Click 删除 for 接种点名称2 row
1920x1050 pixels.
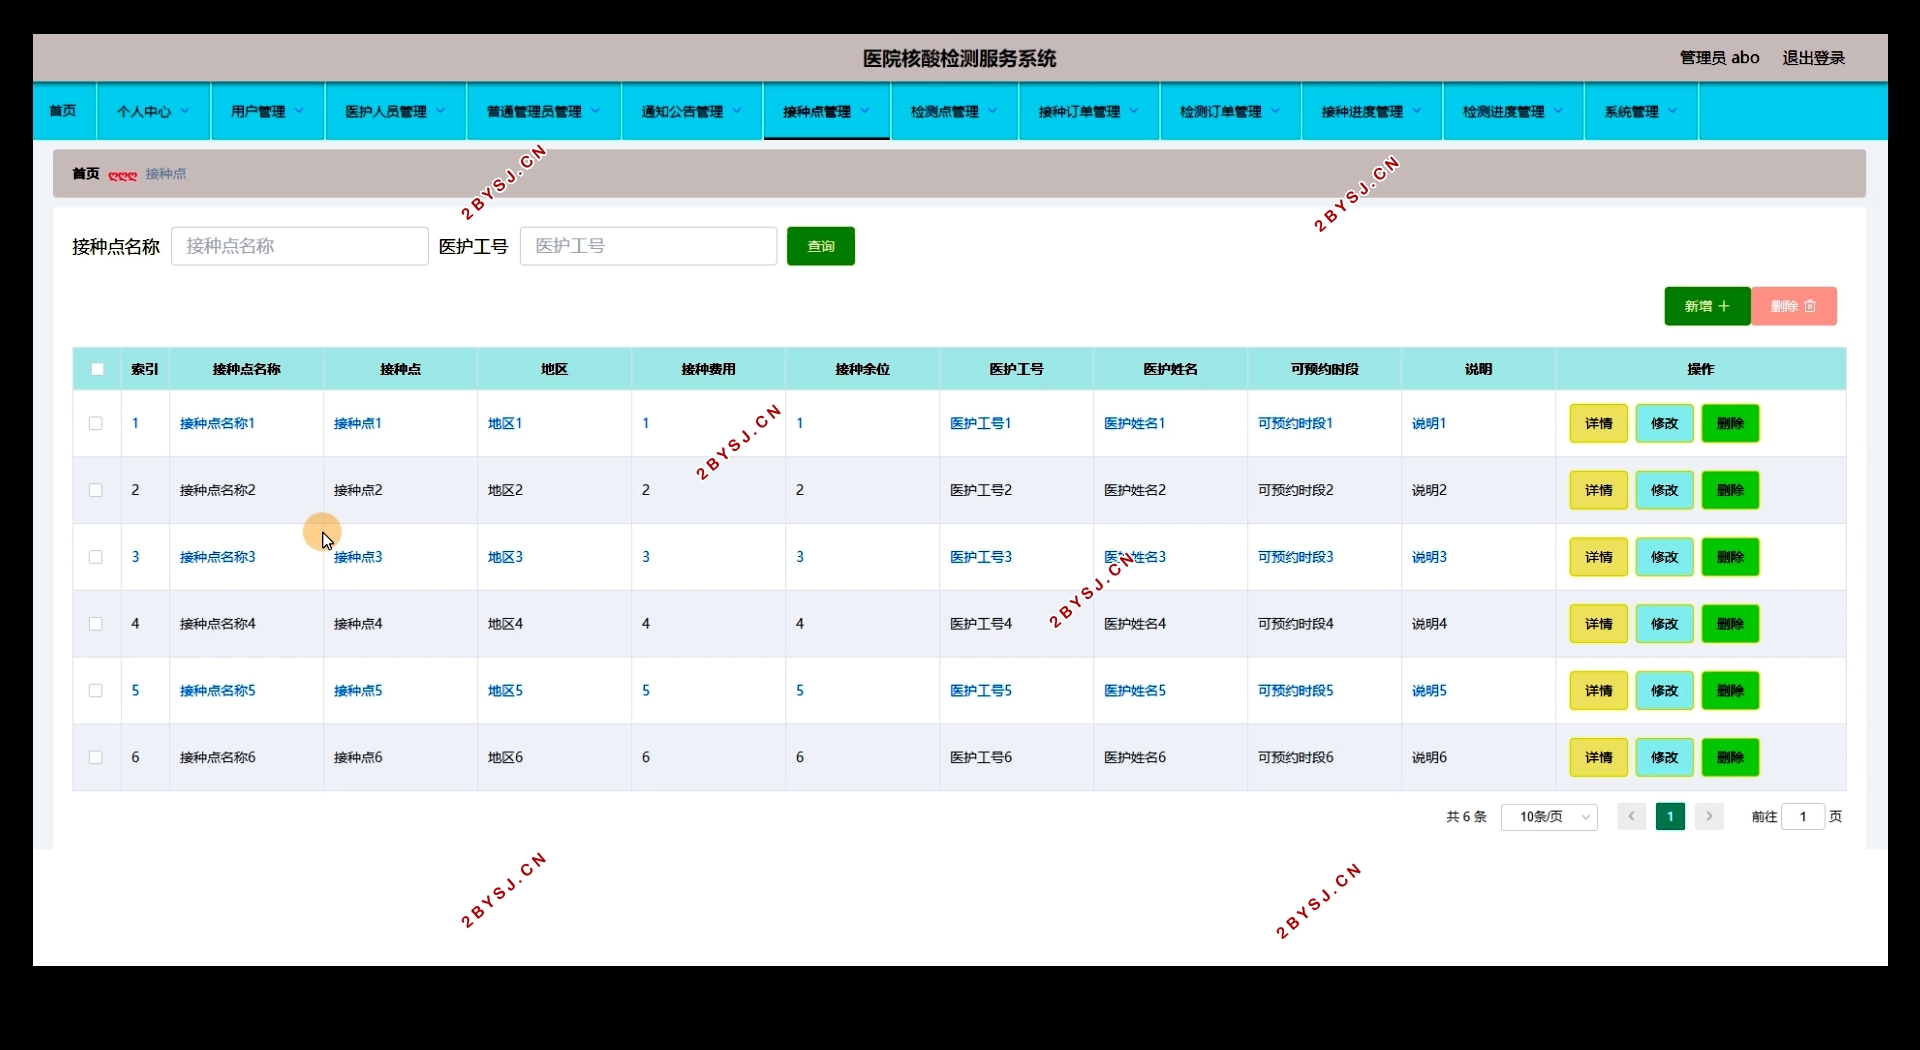[x=1730, y=490]
